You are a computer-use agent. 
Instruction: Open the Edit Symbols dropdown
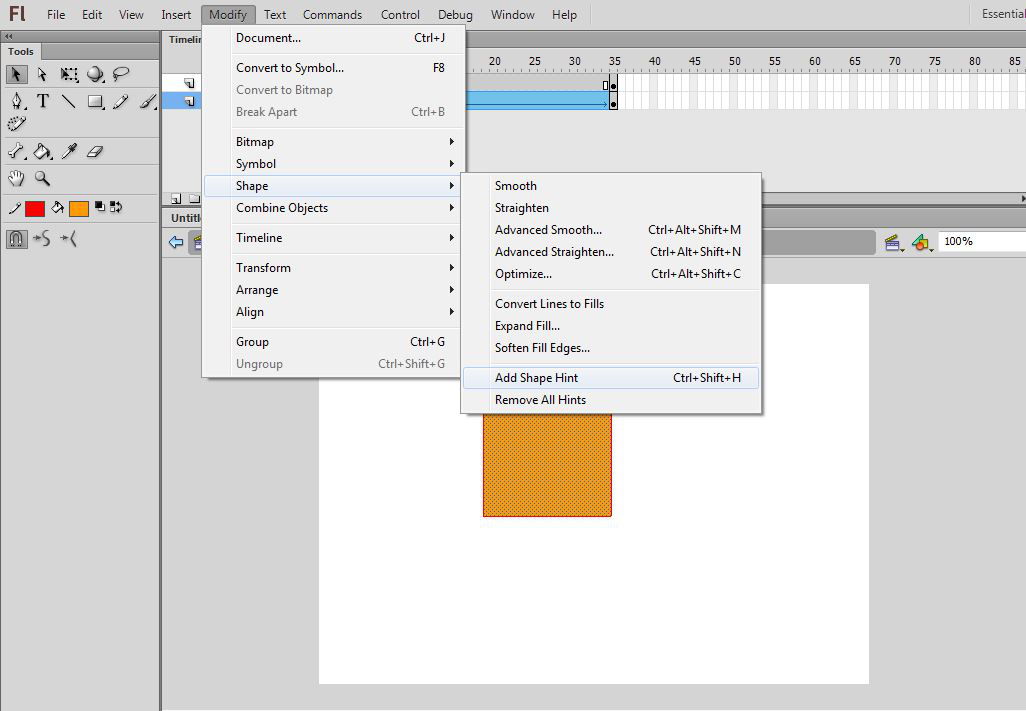click(x=922, y=243)
